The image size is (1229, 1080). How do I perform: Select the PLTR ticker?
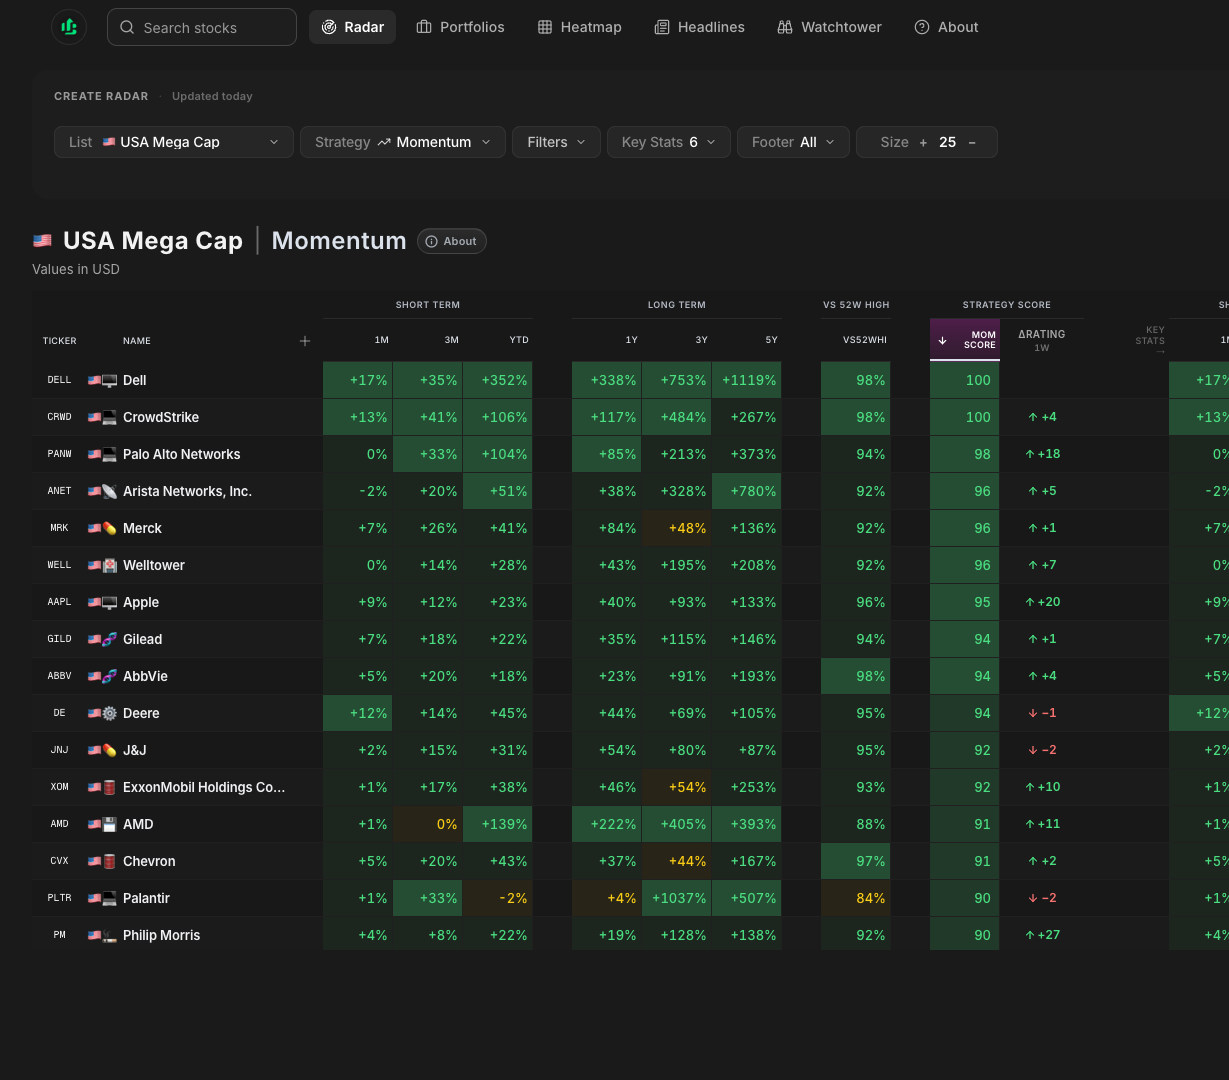pyautogui.click(x=59, y=898)
